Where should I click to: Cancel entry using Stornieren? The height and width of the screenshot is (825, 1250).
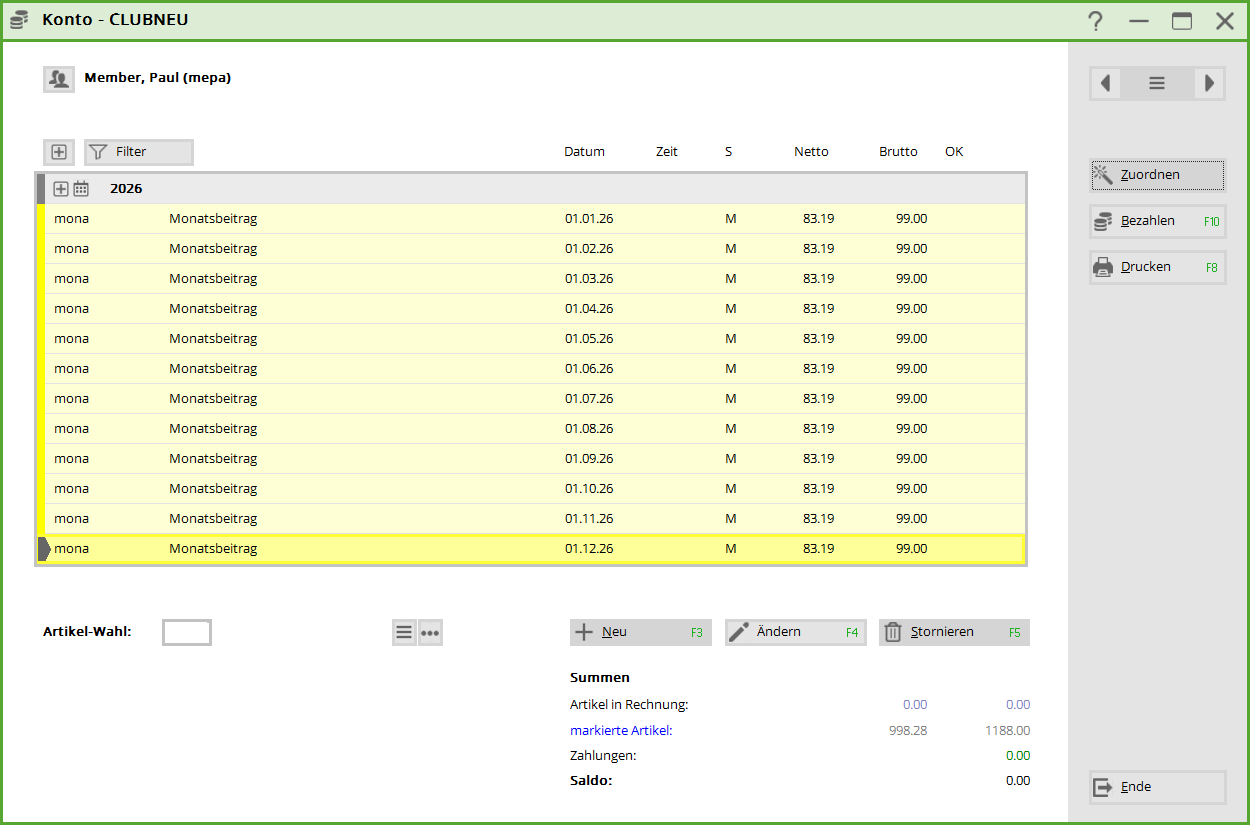coord(953,632)
